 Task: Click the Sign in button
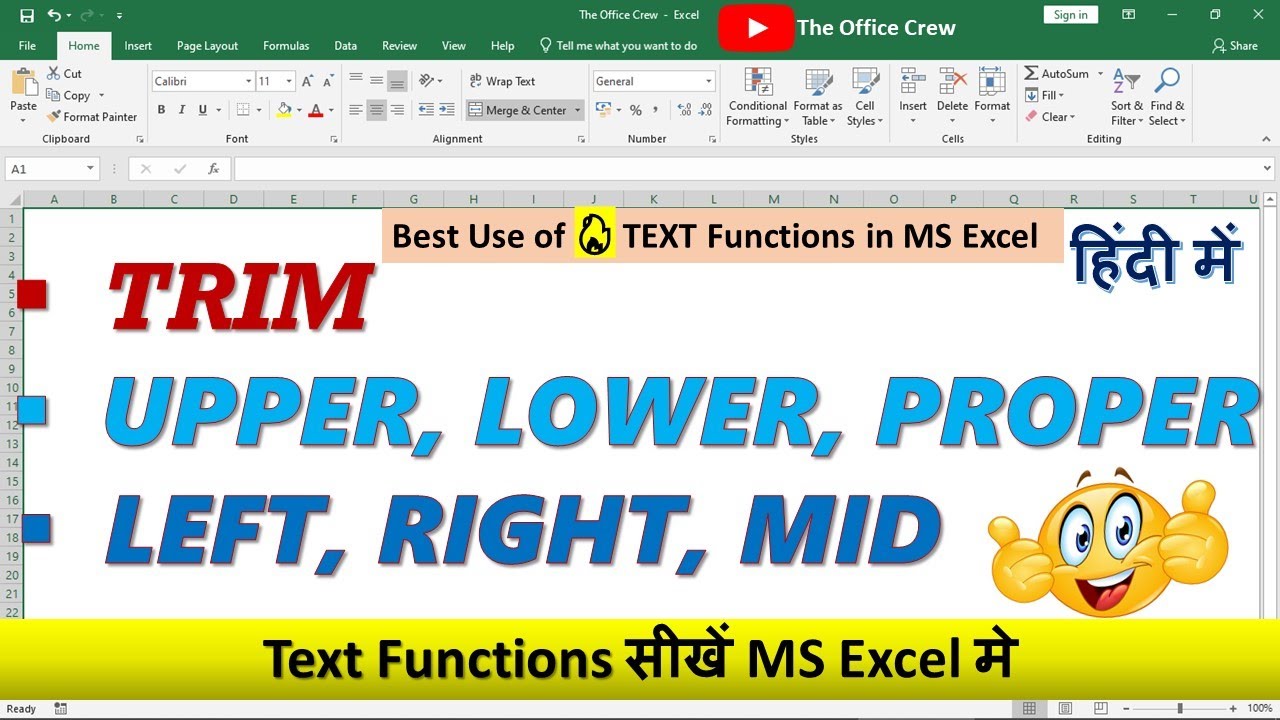tap(1071, 15)
